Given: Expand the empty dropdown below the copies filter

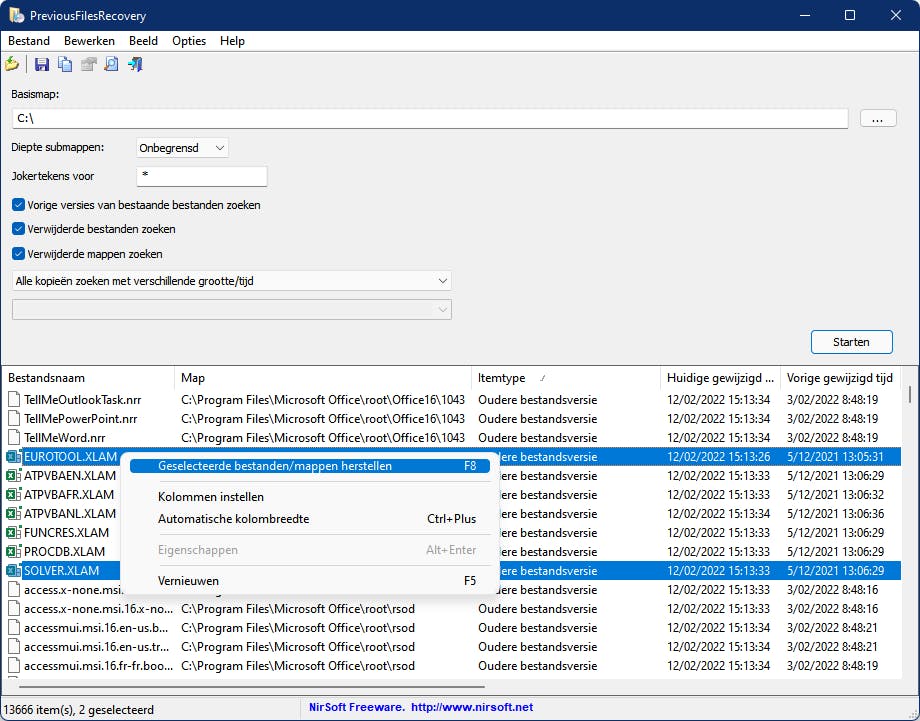Looking at the screenshot, I should pyautogui.click(x=441, y=309).
